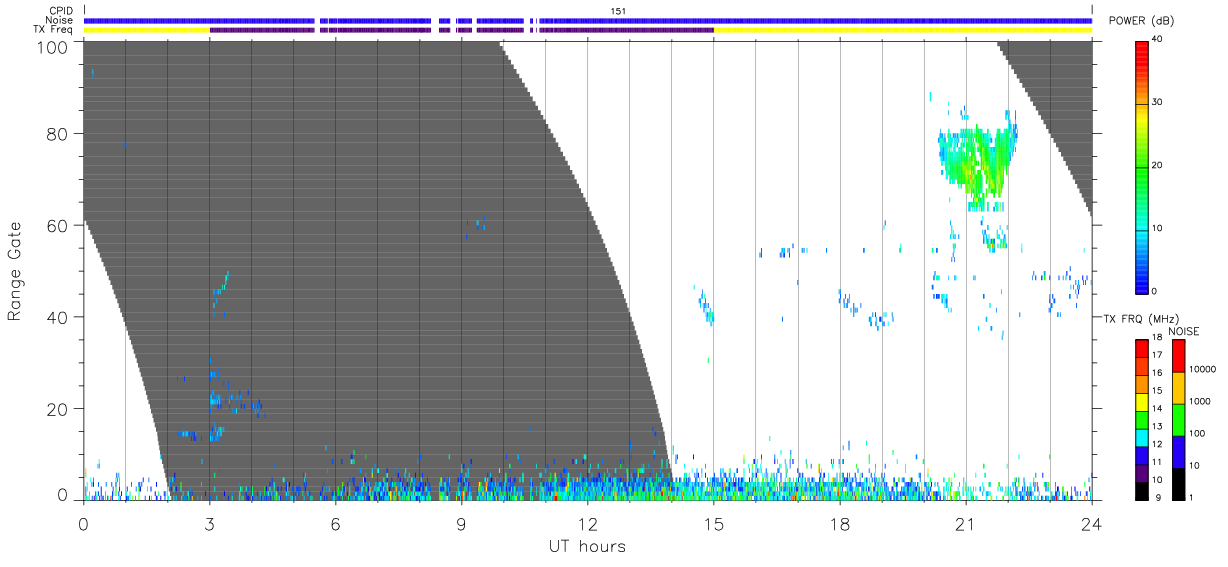Click the red swatch of TX FRQ legend
Image resolution: width=1228 pixels, height=567 pixels.
1143,350
